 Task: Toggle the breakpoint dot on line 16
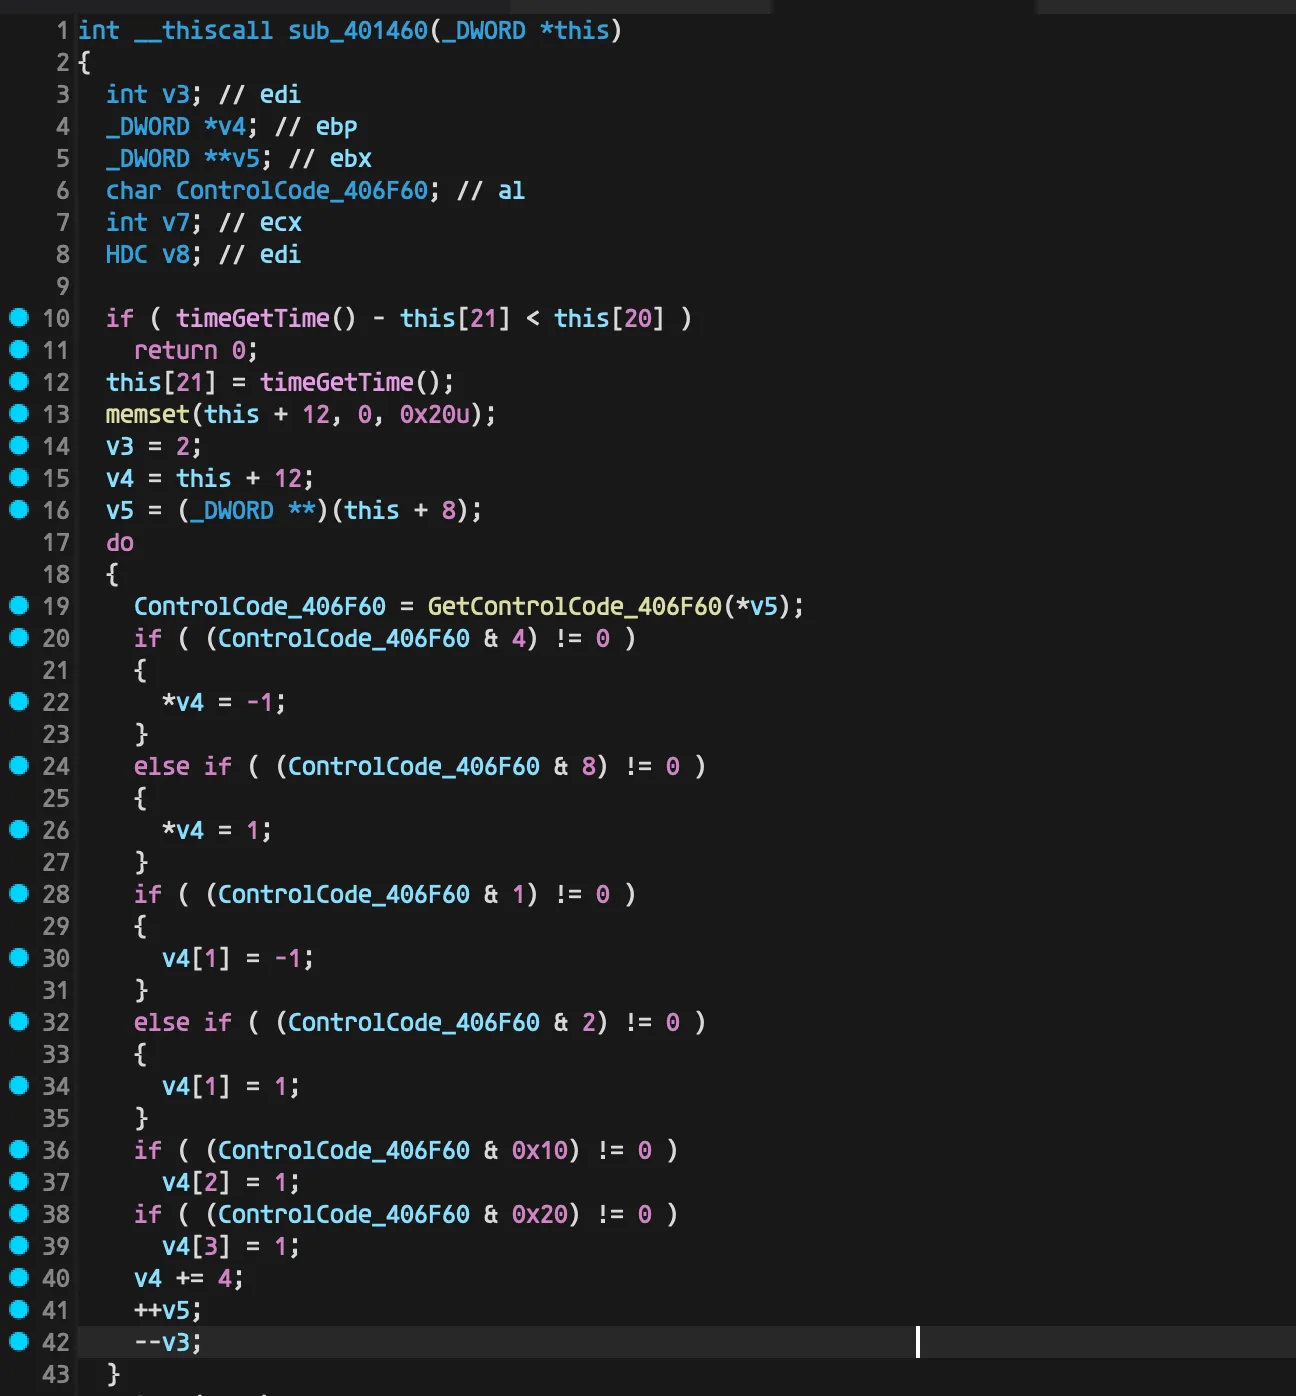(19, 510)
